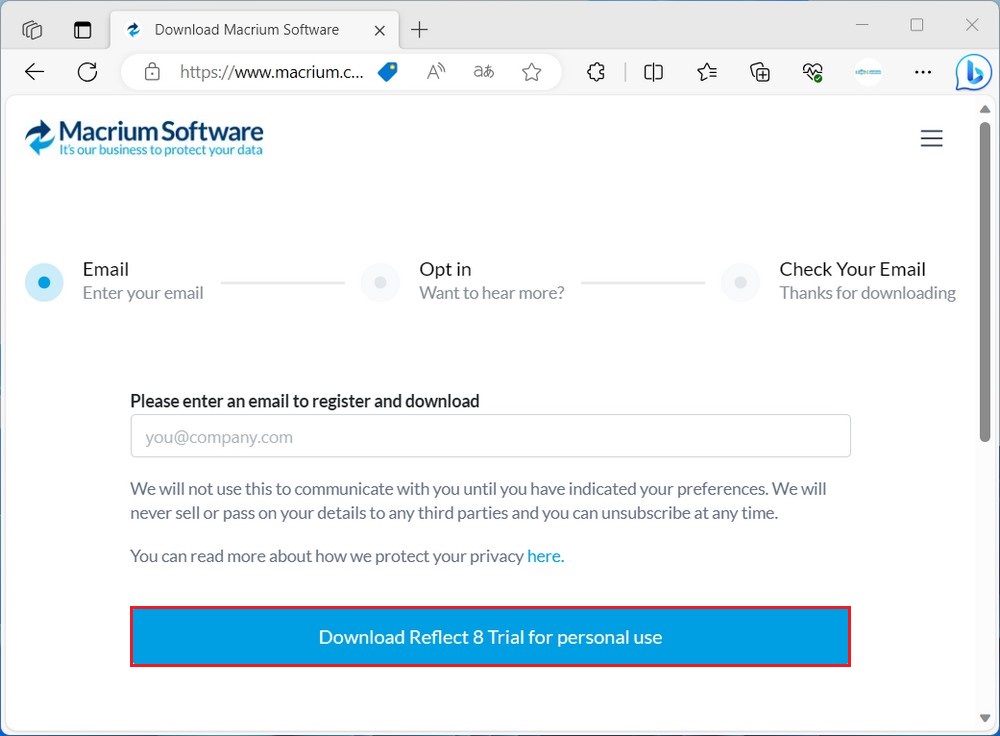Close the Download Macrium Software tab

pos(379,30)
